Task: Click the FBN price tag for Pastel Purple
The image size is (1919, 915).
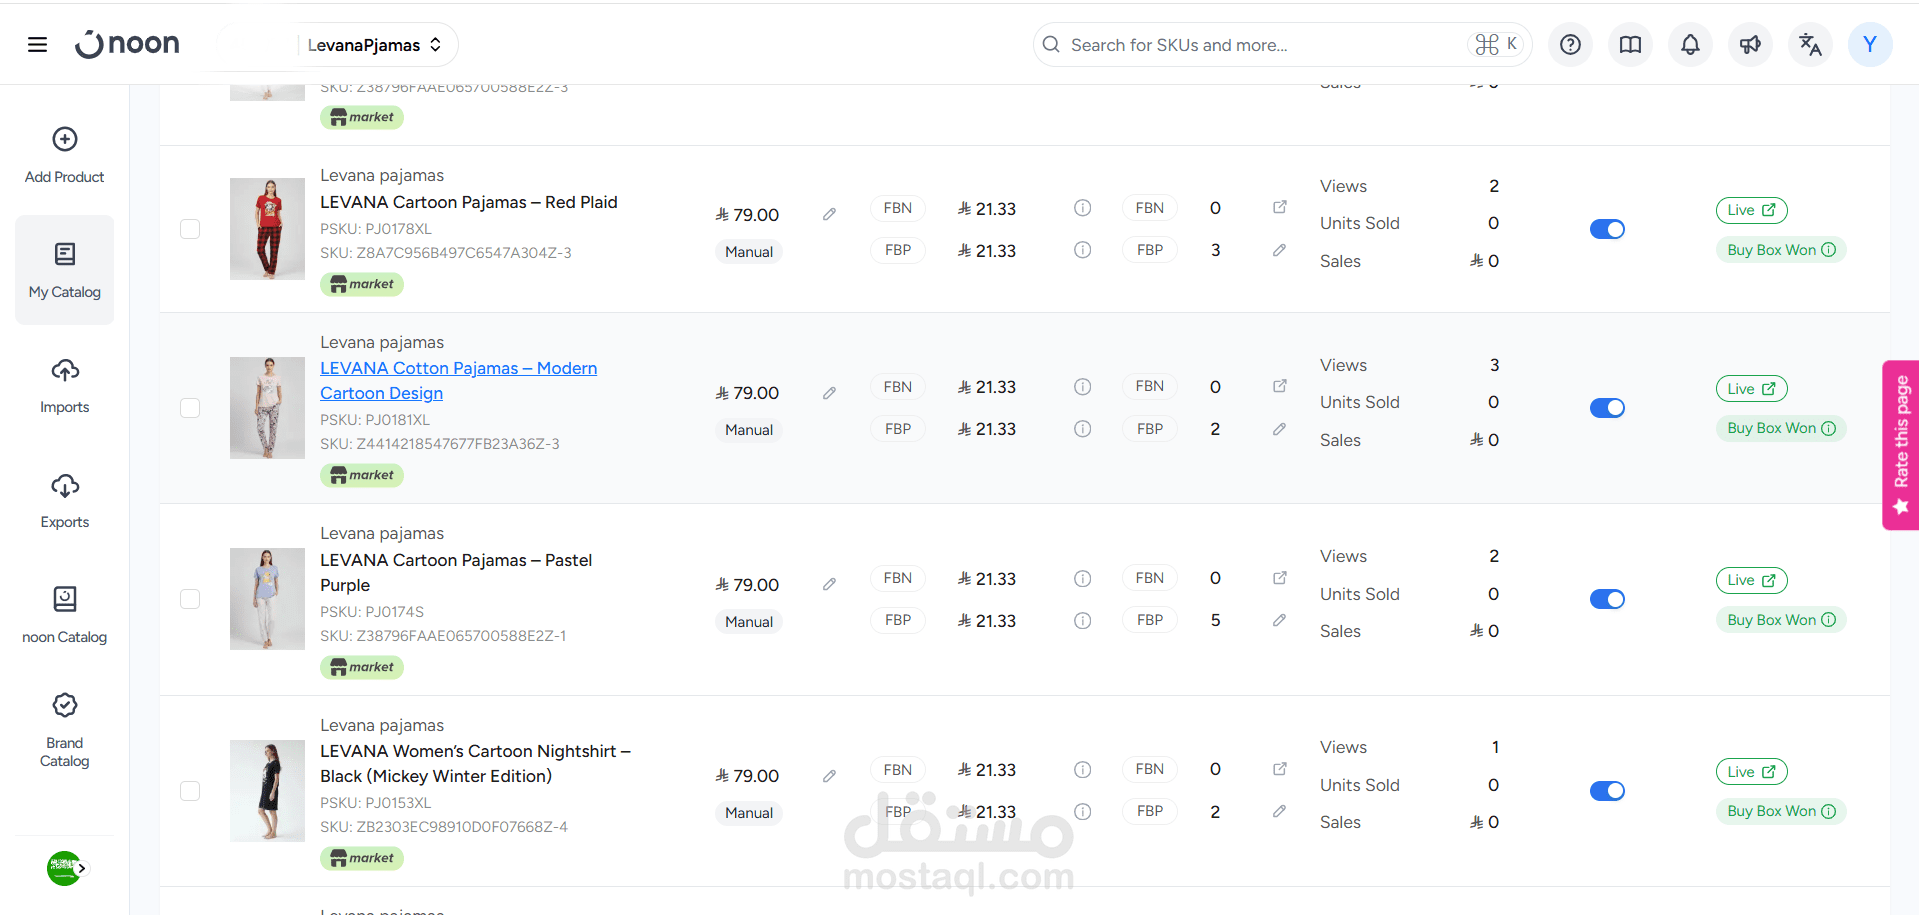Action: (898, 578)
